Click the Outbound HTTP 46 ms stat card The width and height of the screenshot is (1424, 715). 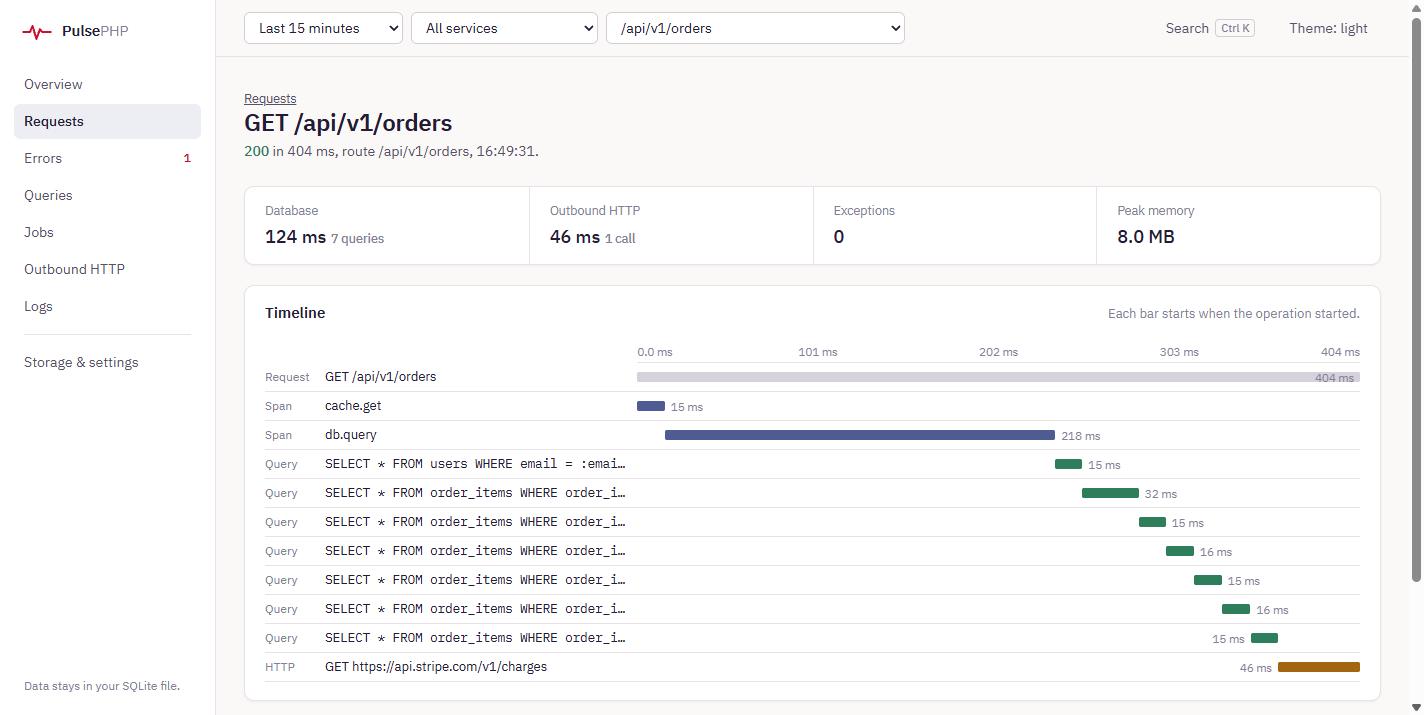click(x=671, y=225)
